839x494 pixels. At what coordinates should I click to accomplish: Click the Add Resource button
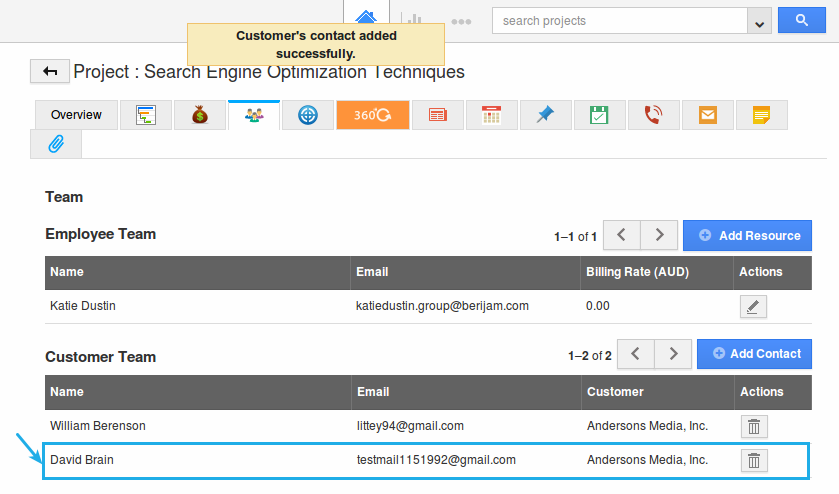[747, 236]
